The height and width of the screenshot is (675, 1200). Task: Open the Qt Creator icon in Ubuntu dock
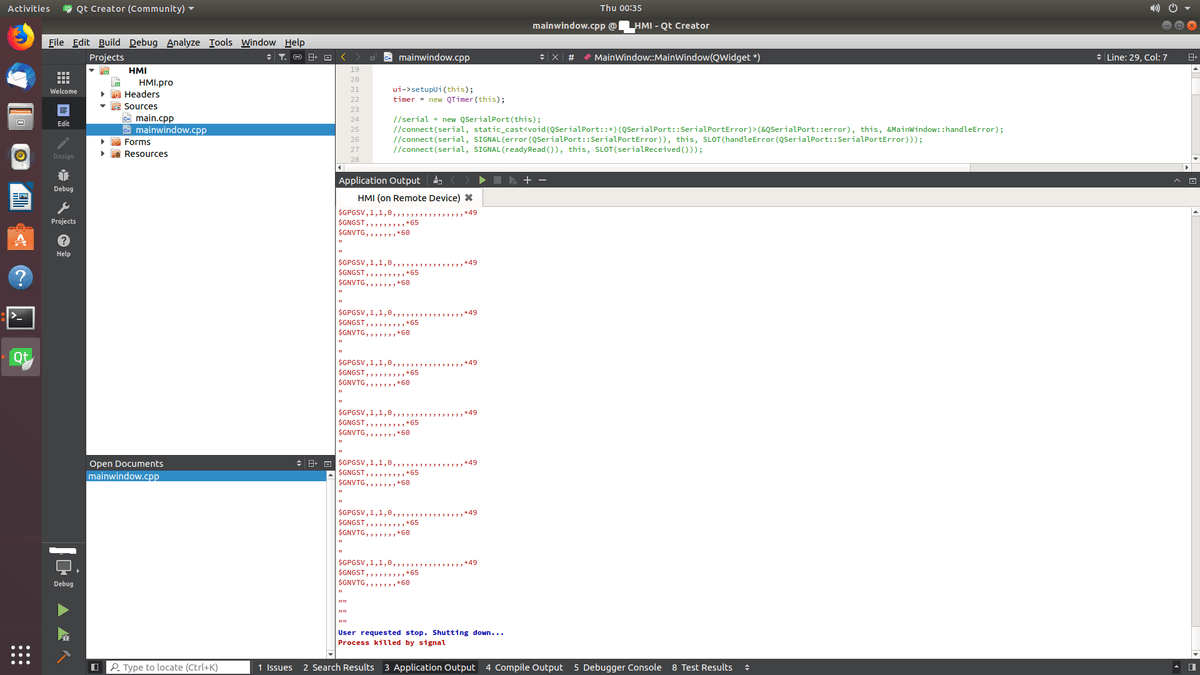click(21, 357)
